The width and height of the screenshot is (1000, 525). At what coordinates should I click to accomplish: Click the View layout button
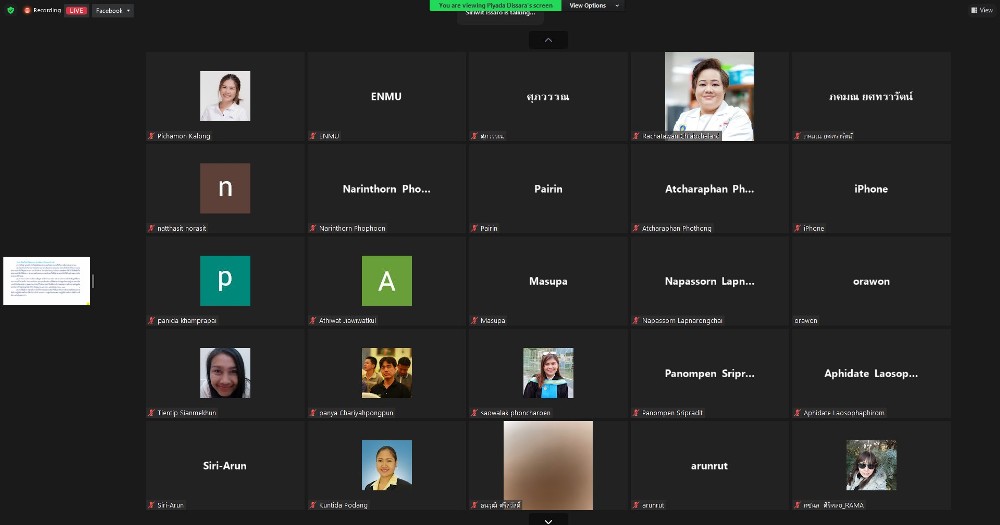point(981,10)
